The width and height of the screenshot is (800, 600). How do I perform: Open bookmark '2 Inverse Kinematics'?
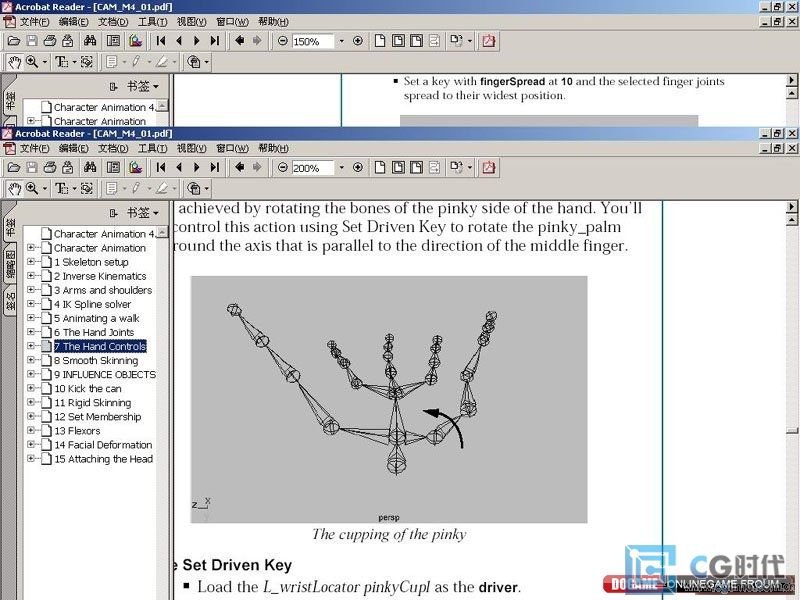point(100,276)
